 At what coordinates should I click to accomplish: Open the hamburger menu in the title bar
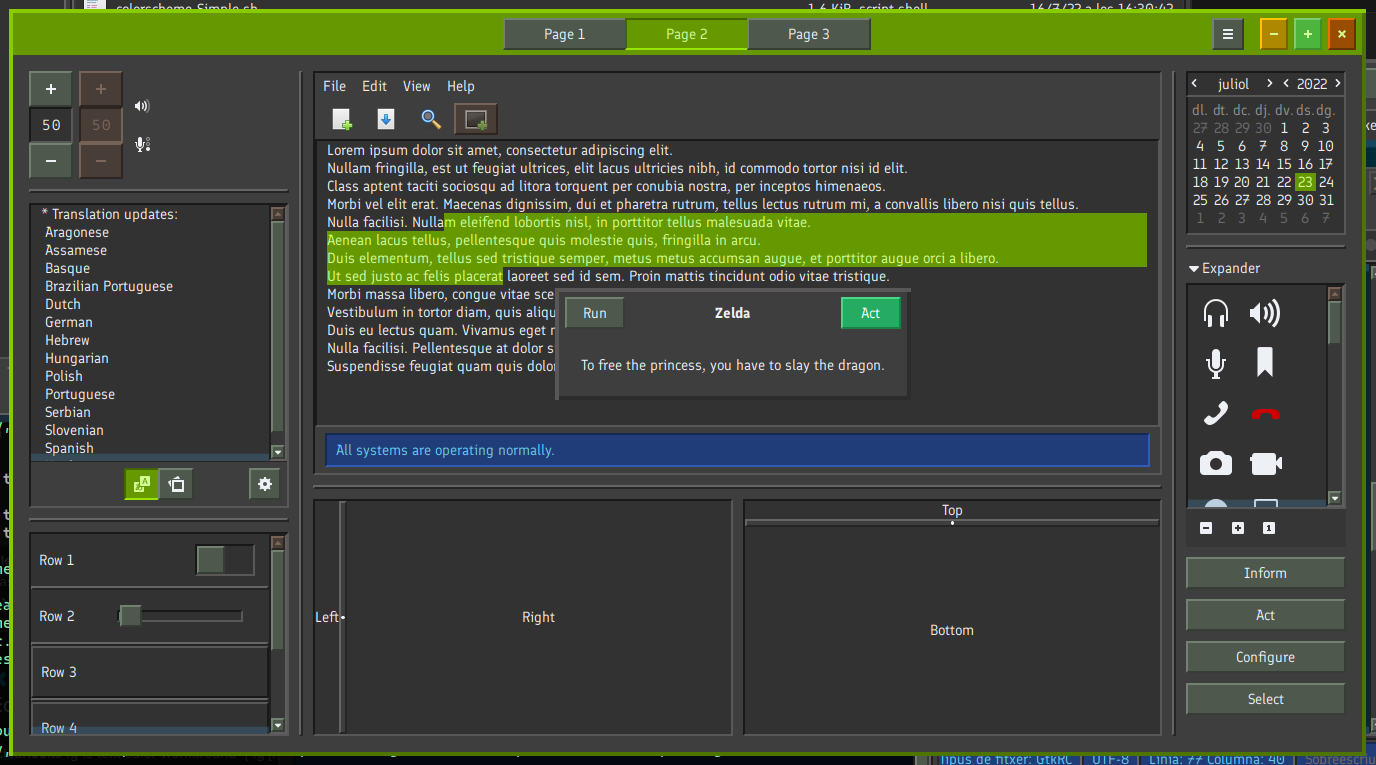[x=1228, y=34]
